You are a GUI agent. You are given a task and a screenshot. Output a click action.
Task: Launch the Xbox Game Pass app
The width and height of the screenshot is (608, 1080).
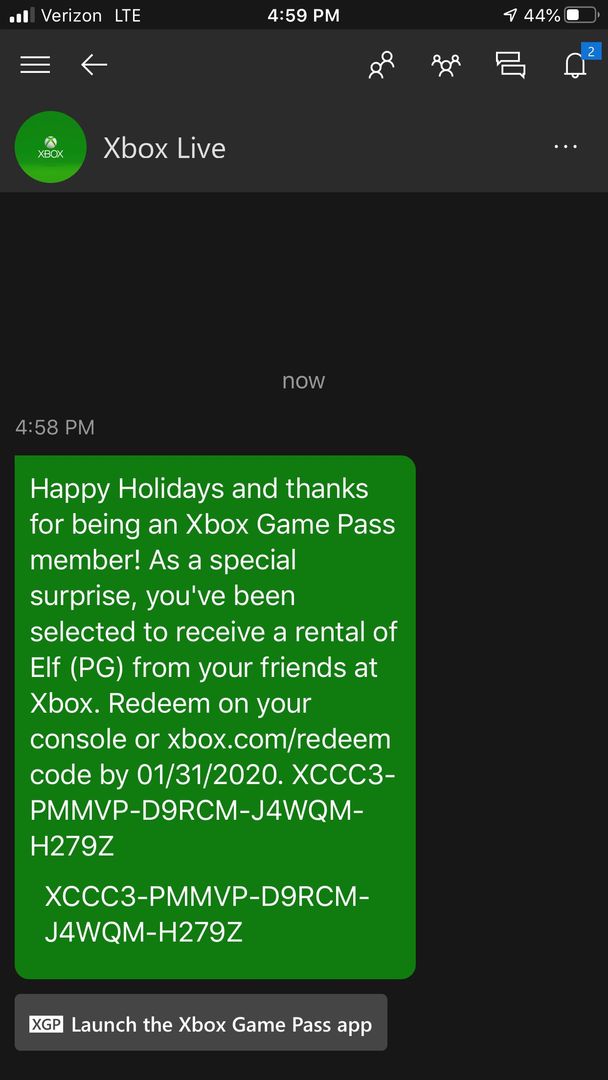point(200,1025)
